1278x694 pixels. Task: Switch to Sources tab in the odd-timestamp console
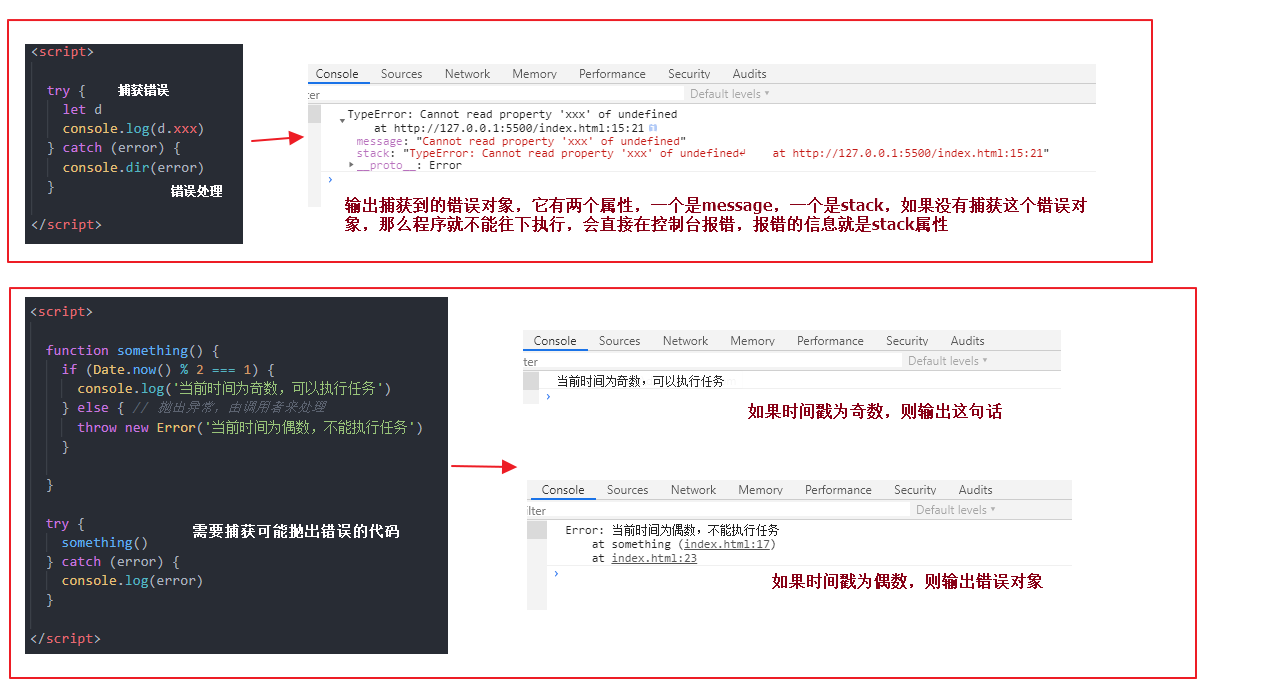tap(620, 341)
